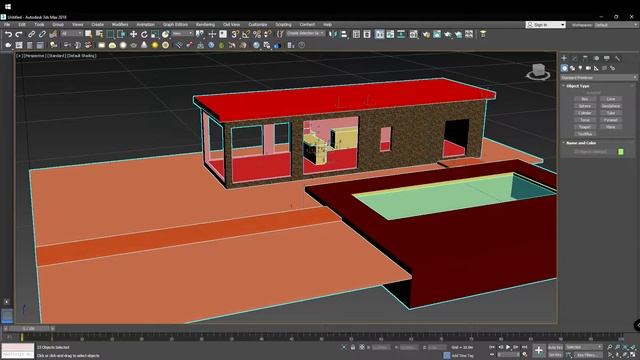Open the Selected key filter dropdown
The width and height of the screenshot is (640, 360).
584,347
